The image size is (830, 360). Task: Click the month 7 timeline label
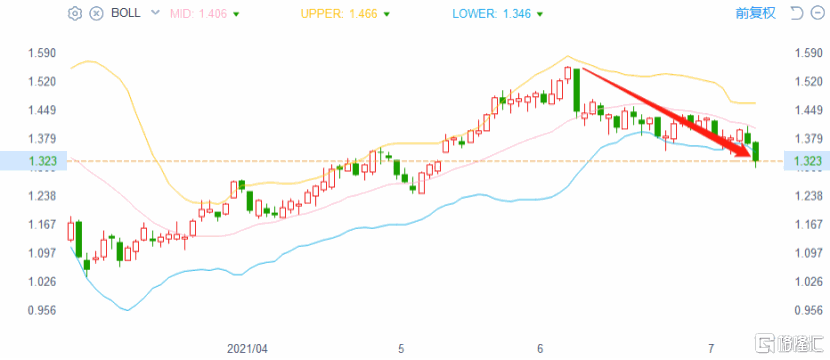point(711,349)
